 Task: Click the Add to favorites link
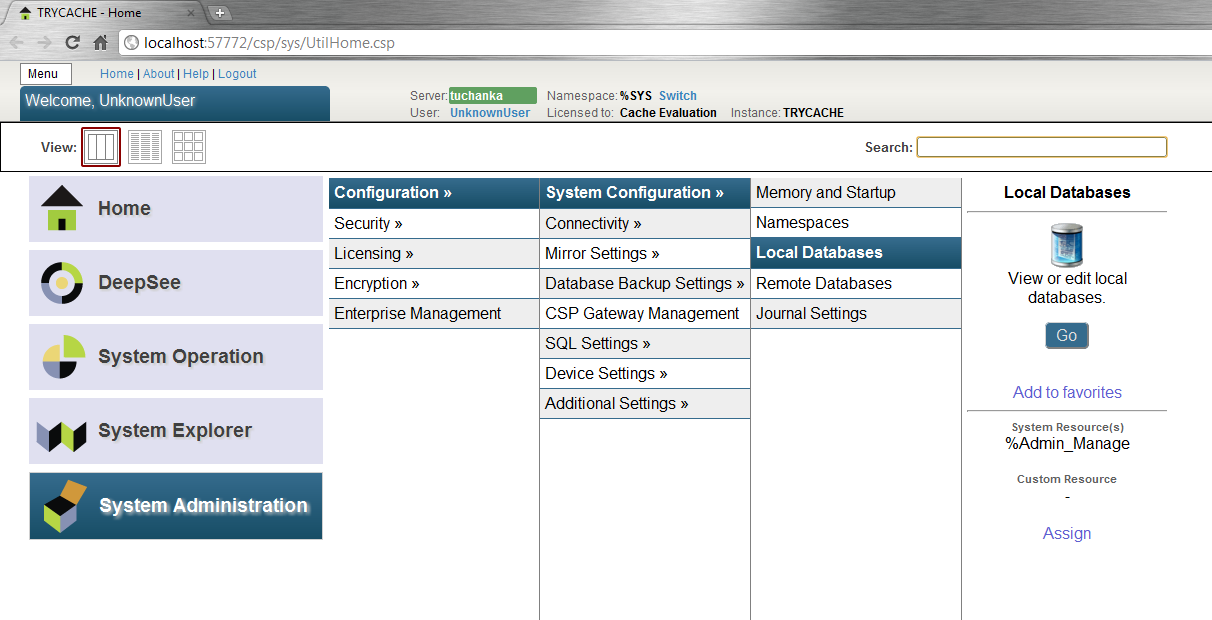pyautogui.click(x=1067, y=392)
